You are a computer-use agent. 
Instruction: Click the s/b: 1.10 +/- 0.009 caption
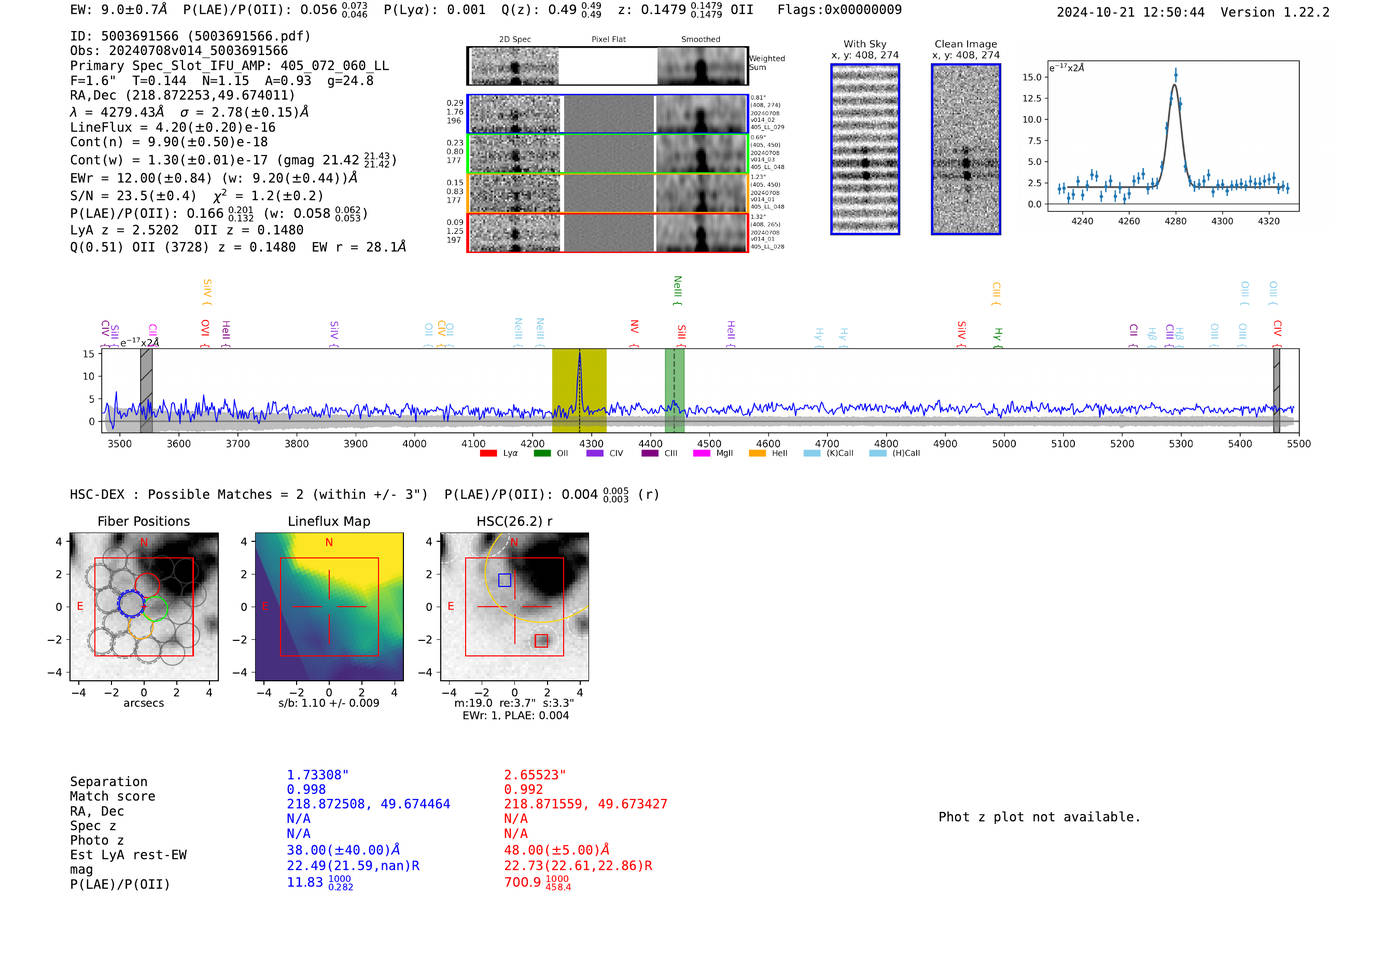tap(329, 703)
